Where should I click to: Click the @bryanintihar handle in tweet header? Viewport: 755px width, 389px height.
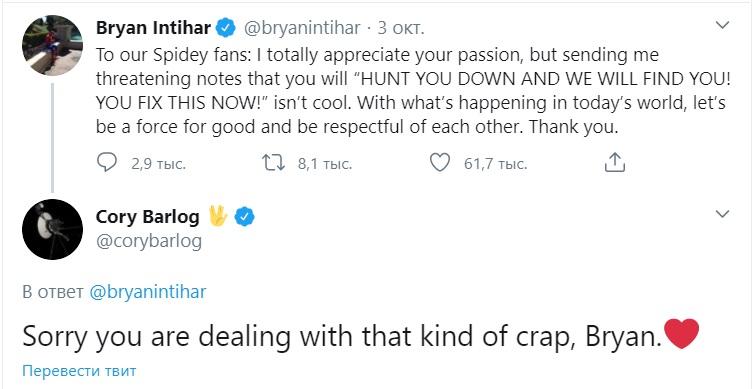(x=302, y=28)
